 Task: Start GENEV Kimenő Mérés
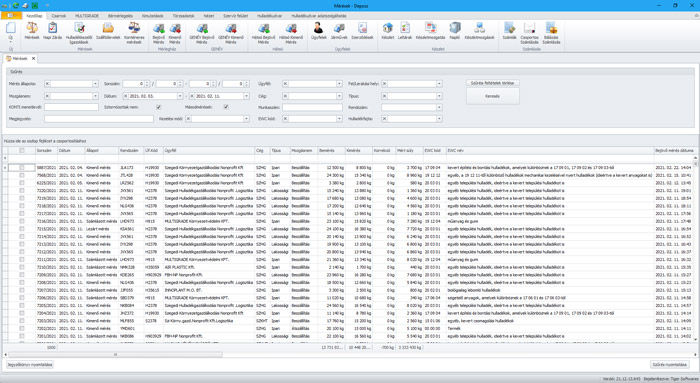(x=231, y=33)
